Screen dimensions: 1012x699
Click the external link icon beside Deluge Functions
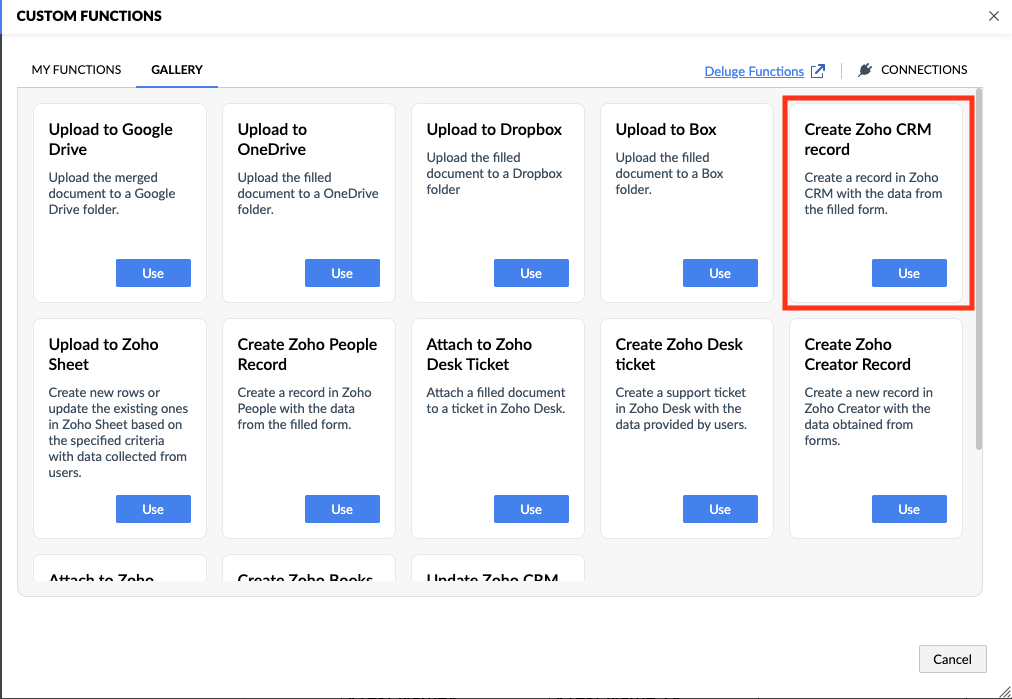(818, 71)
